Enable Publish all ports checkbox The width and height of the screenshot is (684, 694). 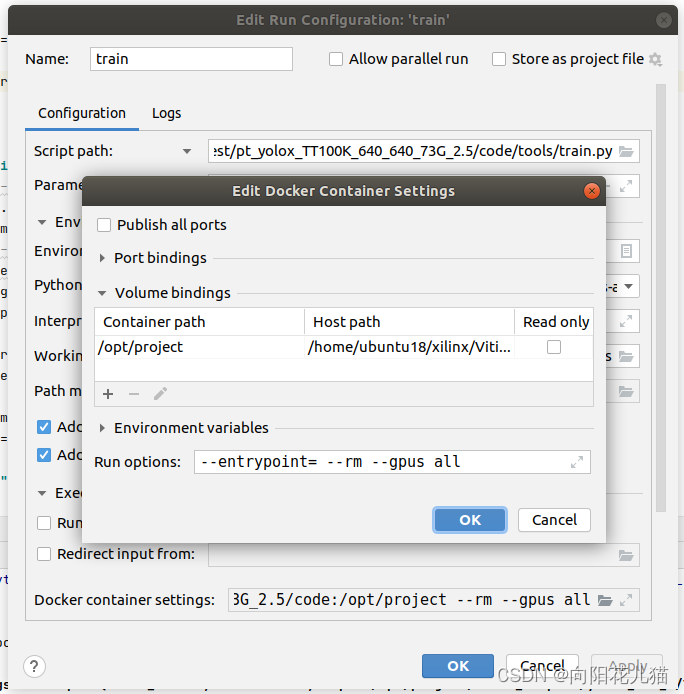[104, 225]
